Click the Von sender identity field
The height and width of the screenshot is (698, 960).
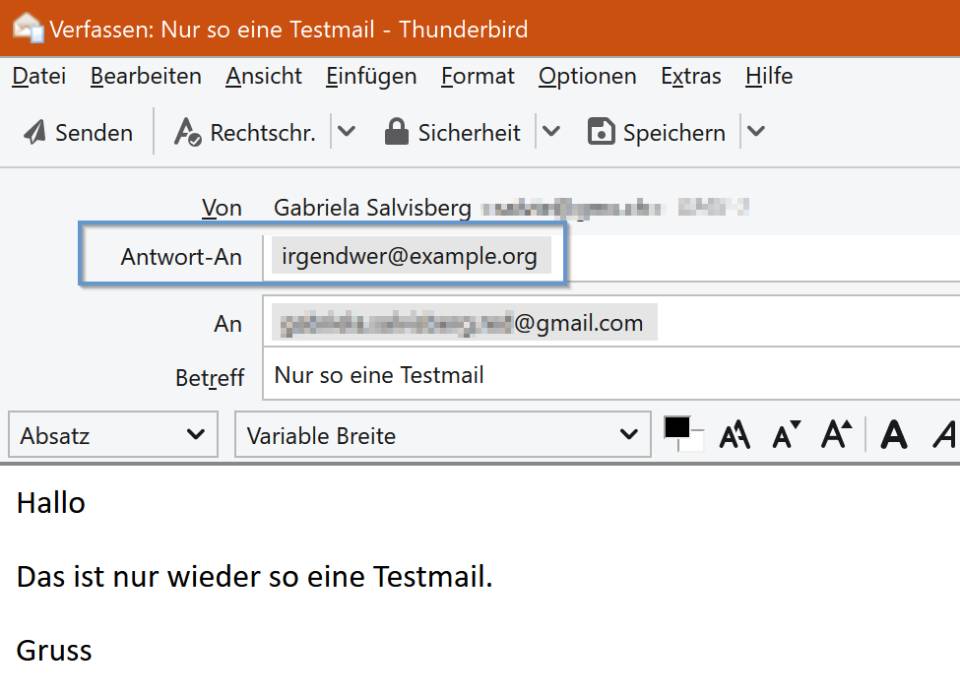511,208
